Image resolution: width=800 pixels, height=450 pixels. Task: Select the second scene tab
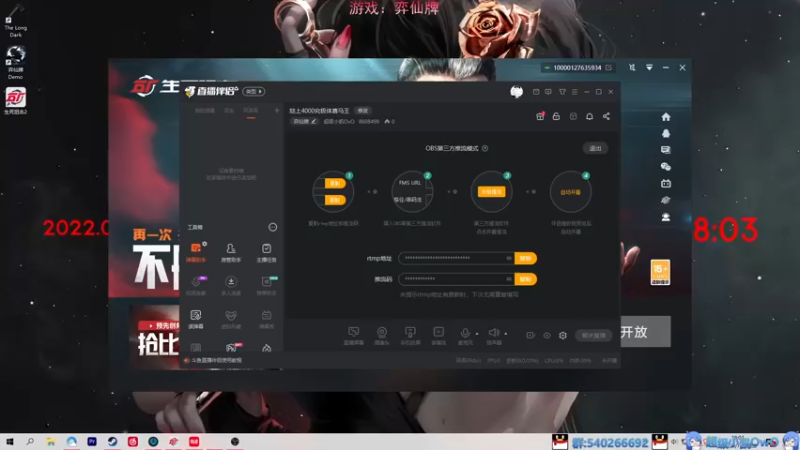point(229,111)
